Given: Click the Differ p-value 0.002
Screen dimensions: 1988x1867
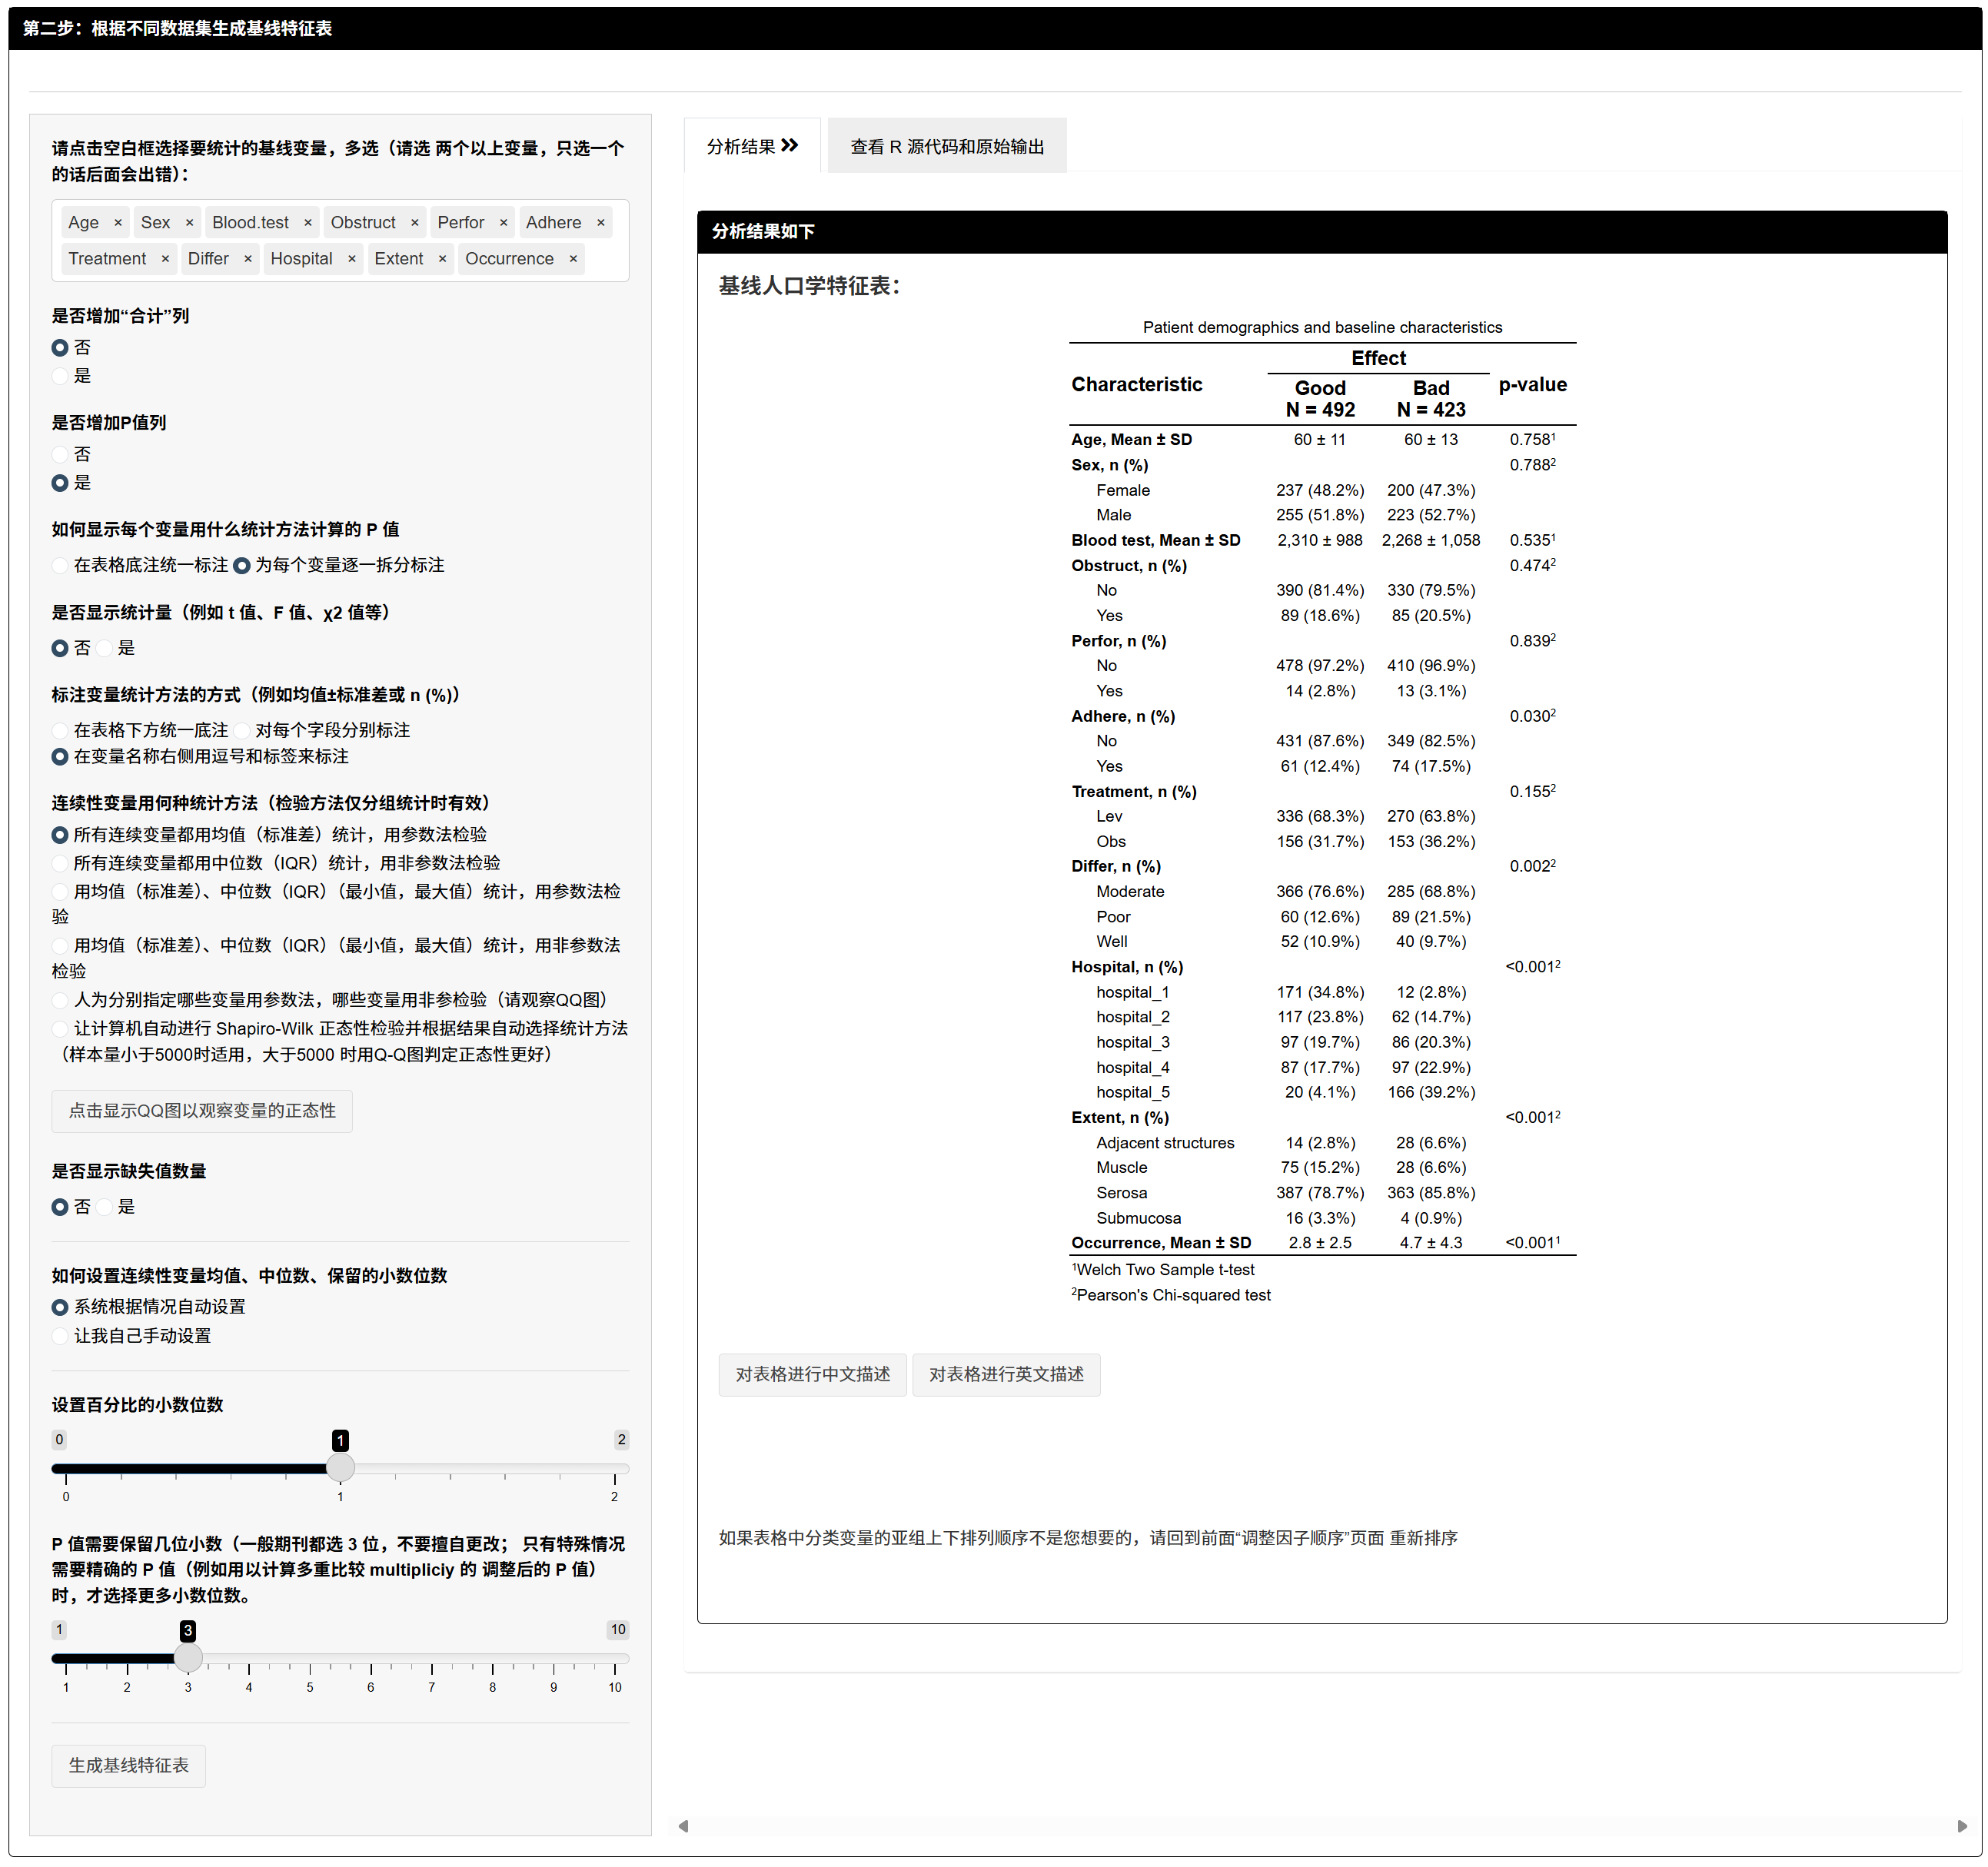Looking at the screenshot, I should click(1532, 866).
